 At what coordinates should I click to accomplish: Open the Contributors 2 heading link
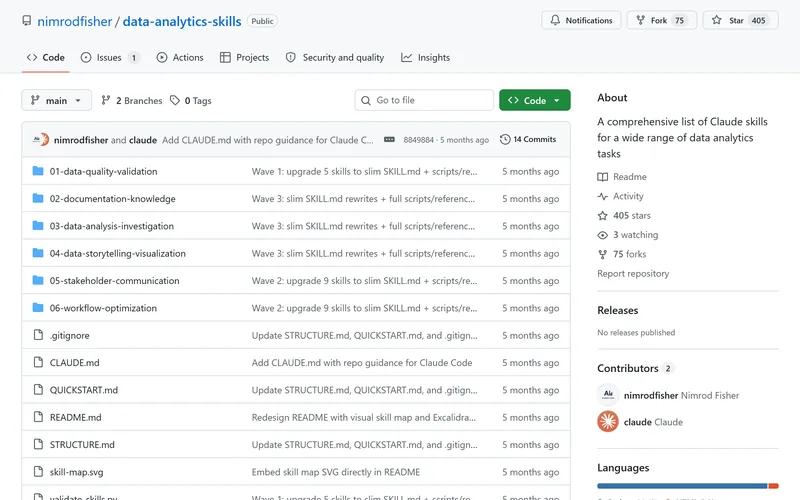635,368
